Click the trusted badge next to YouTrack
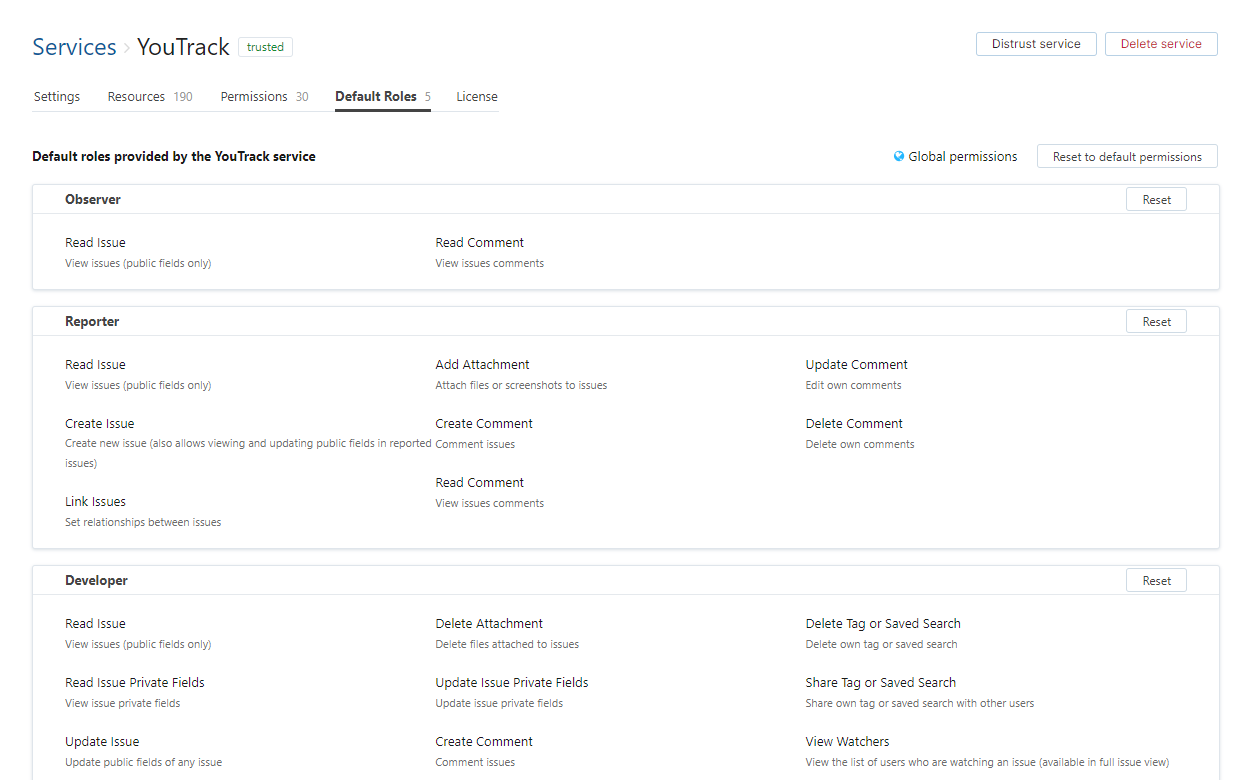 (265, 47)
